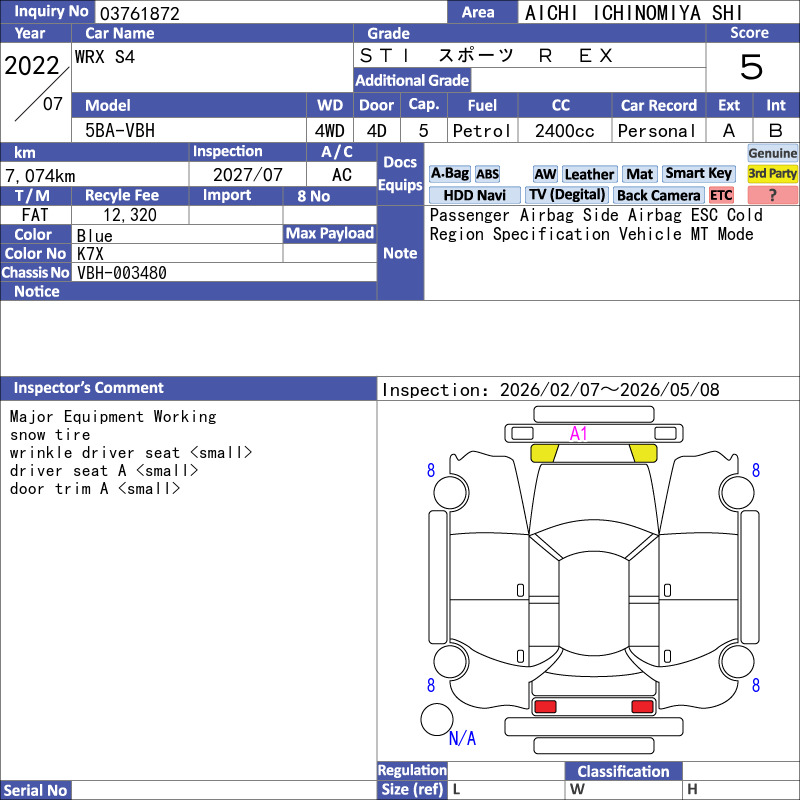Click the Back Camera badge
This screenshot has height=800, width=800.
click(659, 196)
